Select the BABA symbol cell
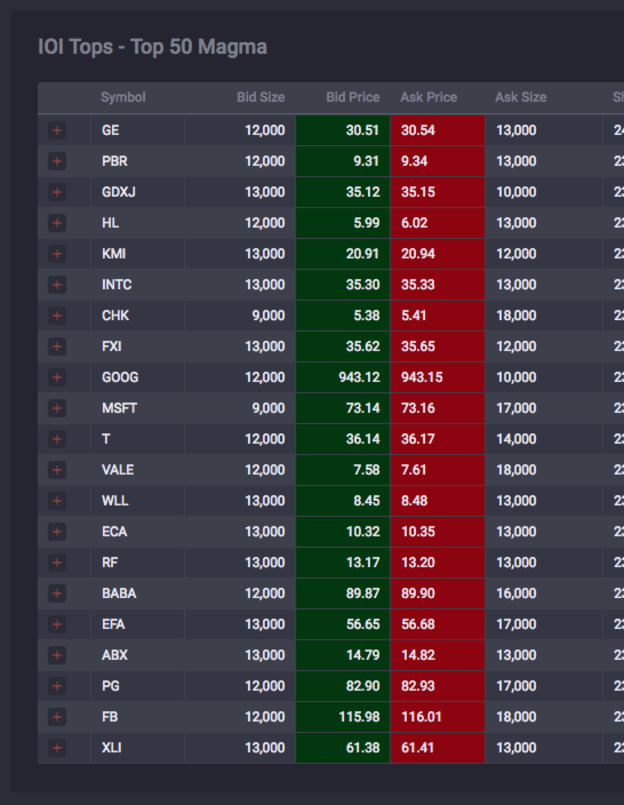This screenshot has width=624, height=805. click(137, 593)
